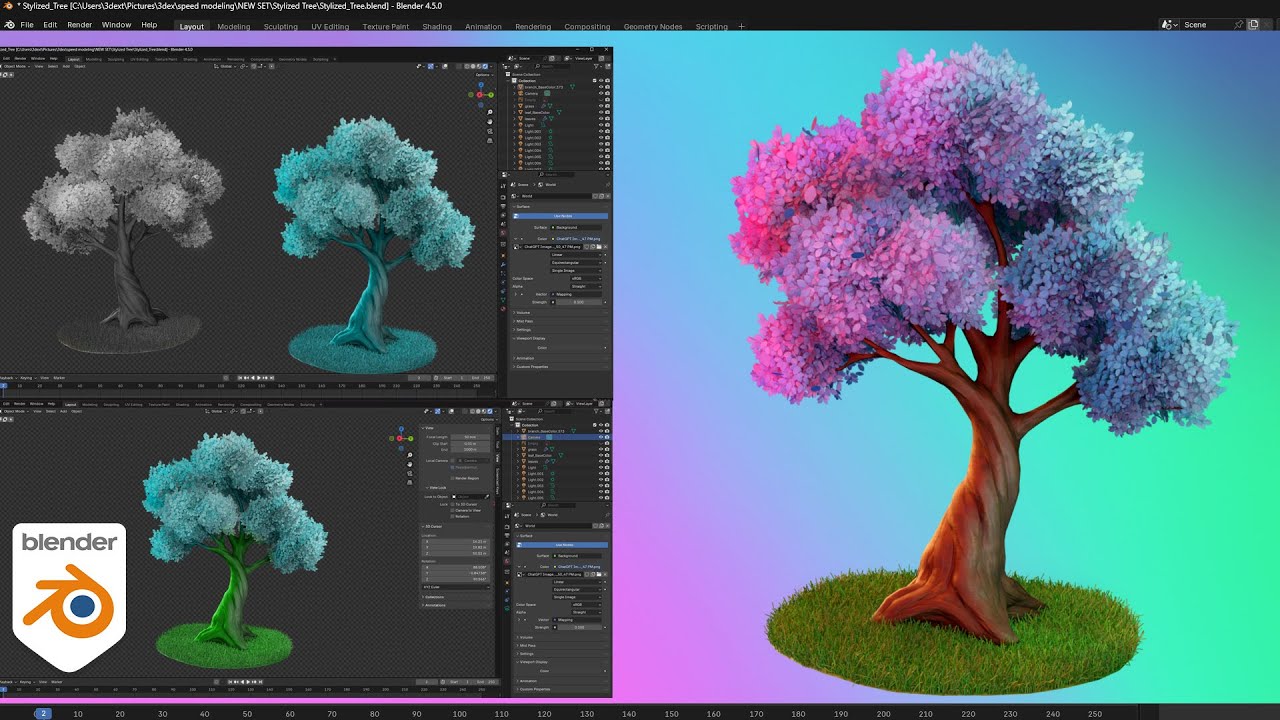
Task: Click the add workspace plus icon after Scripting
Action: coord(741,26)
